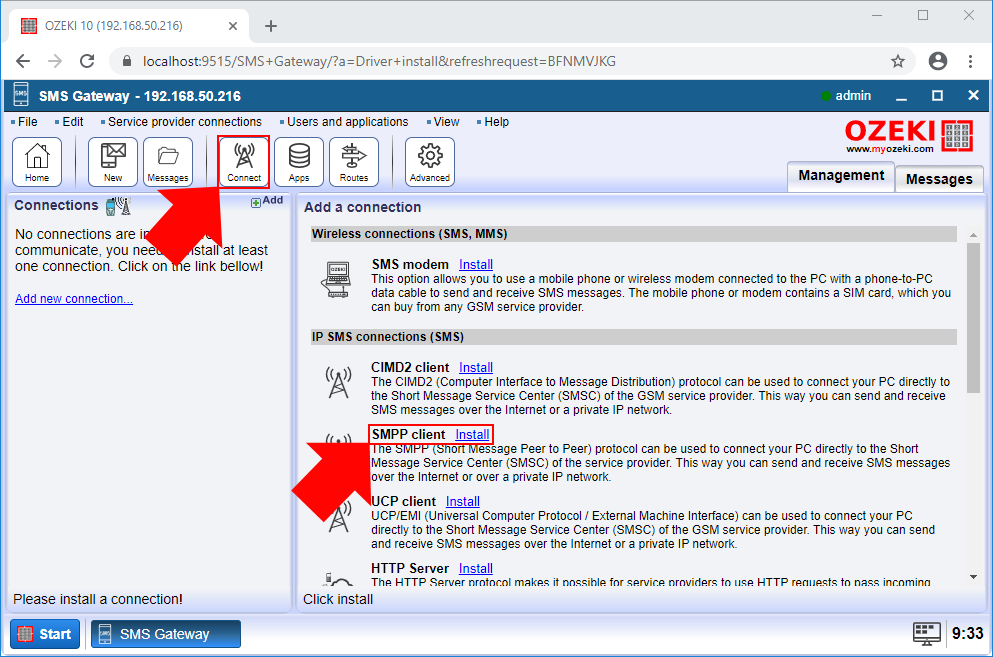Click the New message toolbar icon

point(112,160)
